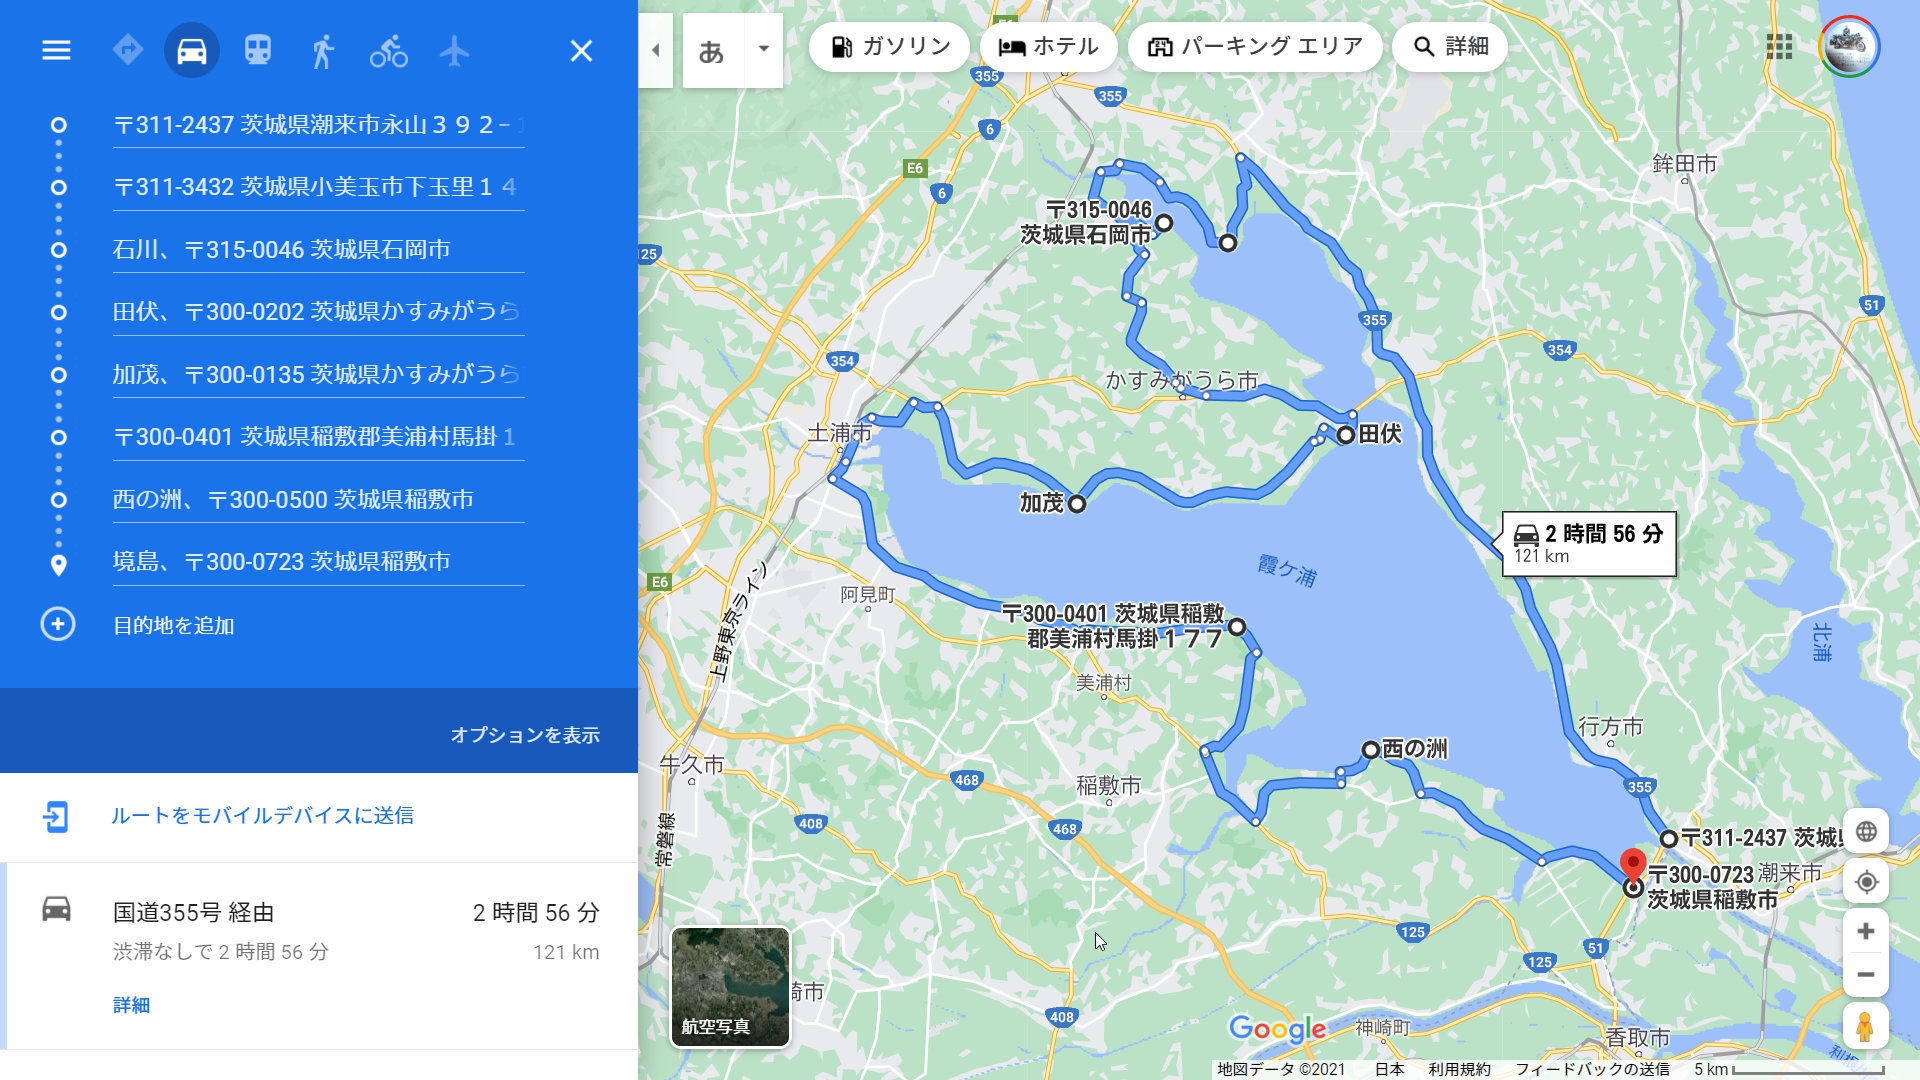Open the input language dropdown arrow
The width and height of the screenshot is (1920, 1080).
(764, 49)
